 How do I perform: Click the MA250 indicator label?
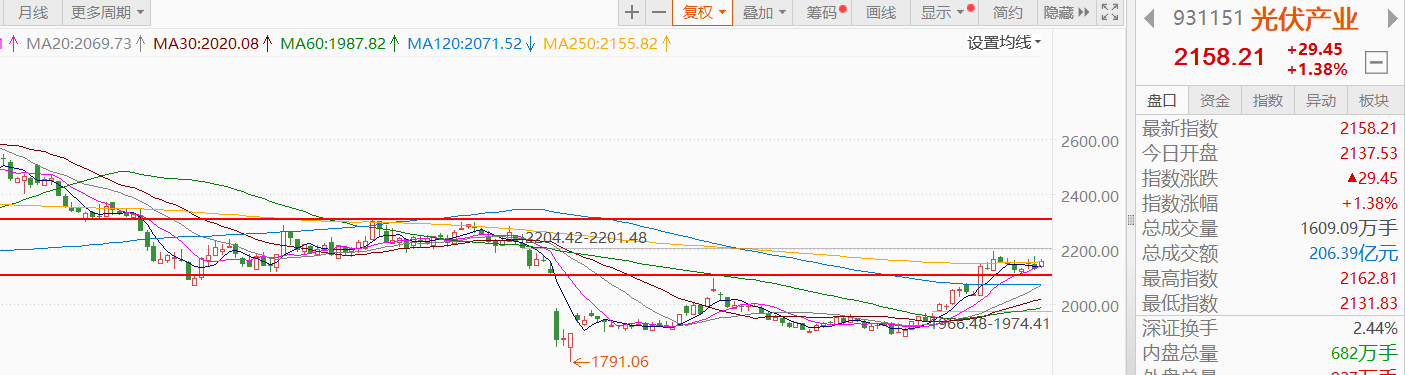point(601,43)
